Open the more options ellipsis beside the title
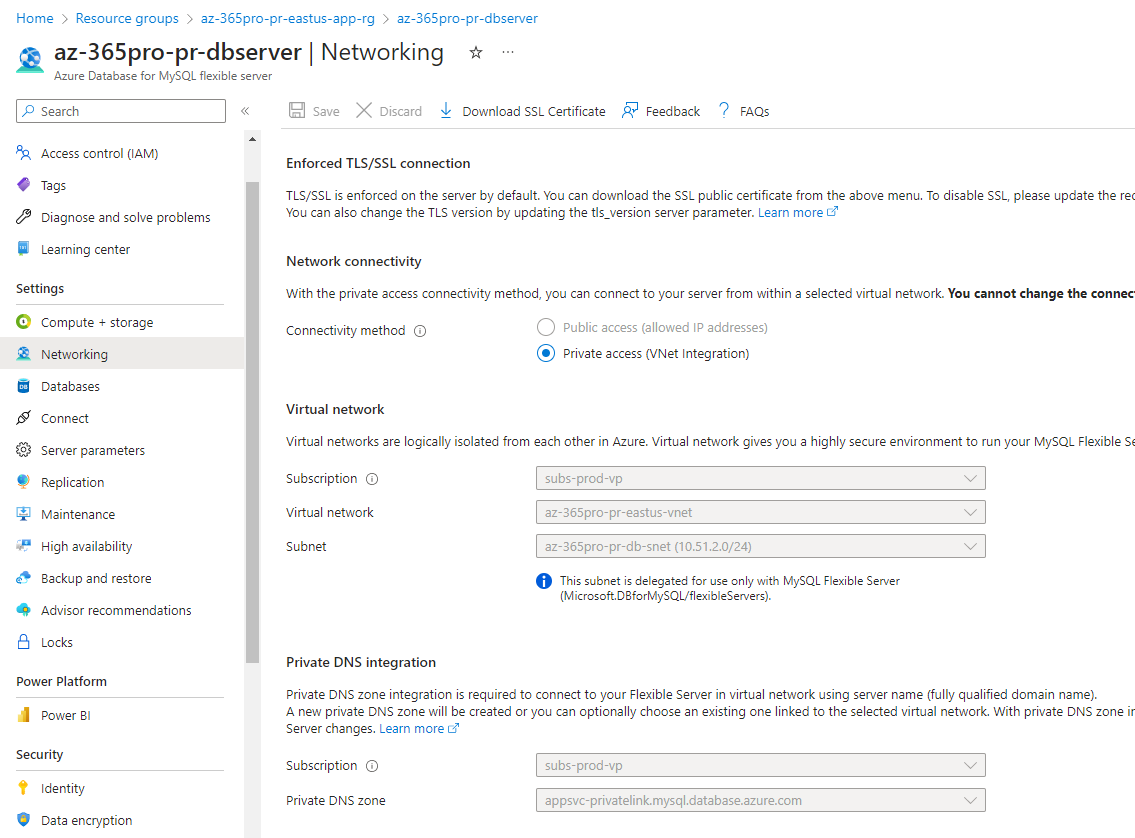Screen dimensions: 1135x838 click(x=508, y=52)
